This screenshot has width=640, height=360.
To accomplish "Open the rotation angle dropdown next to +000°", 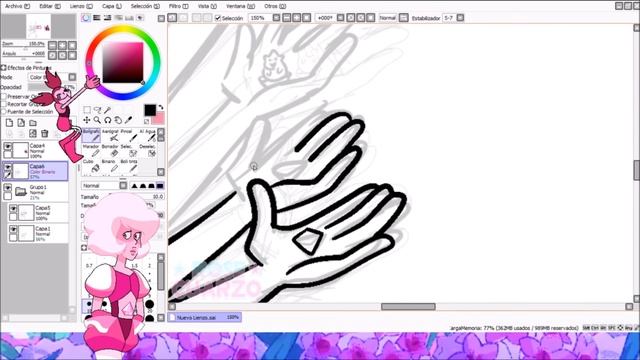I will [x=340, y=18].
